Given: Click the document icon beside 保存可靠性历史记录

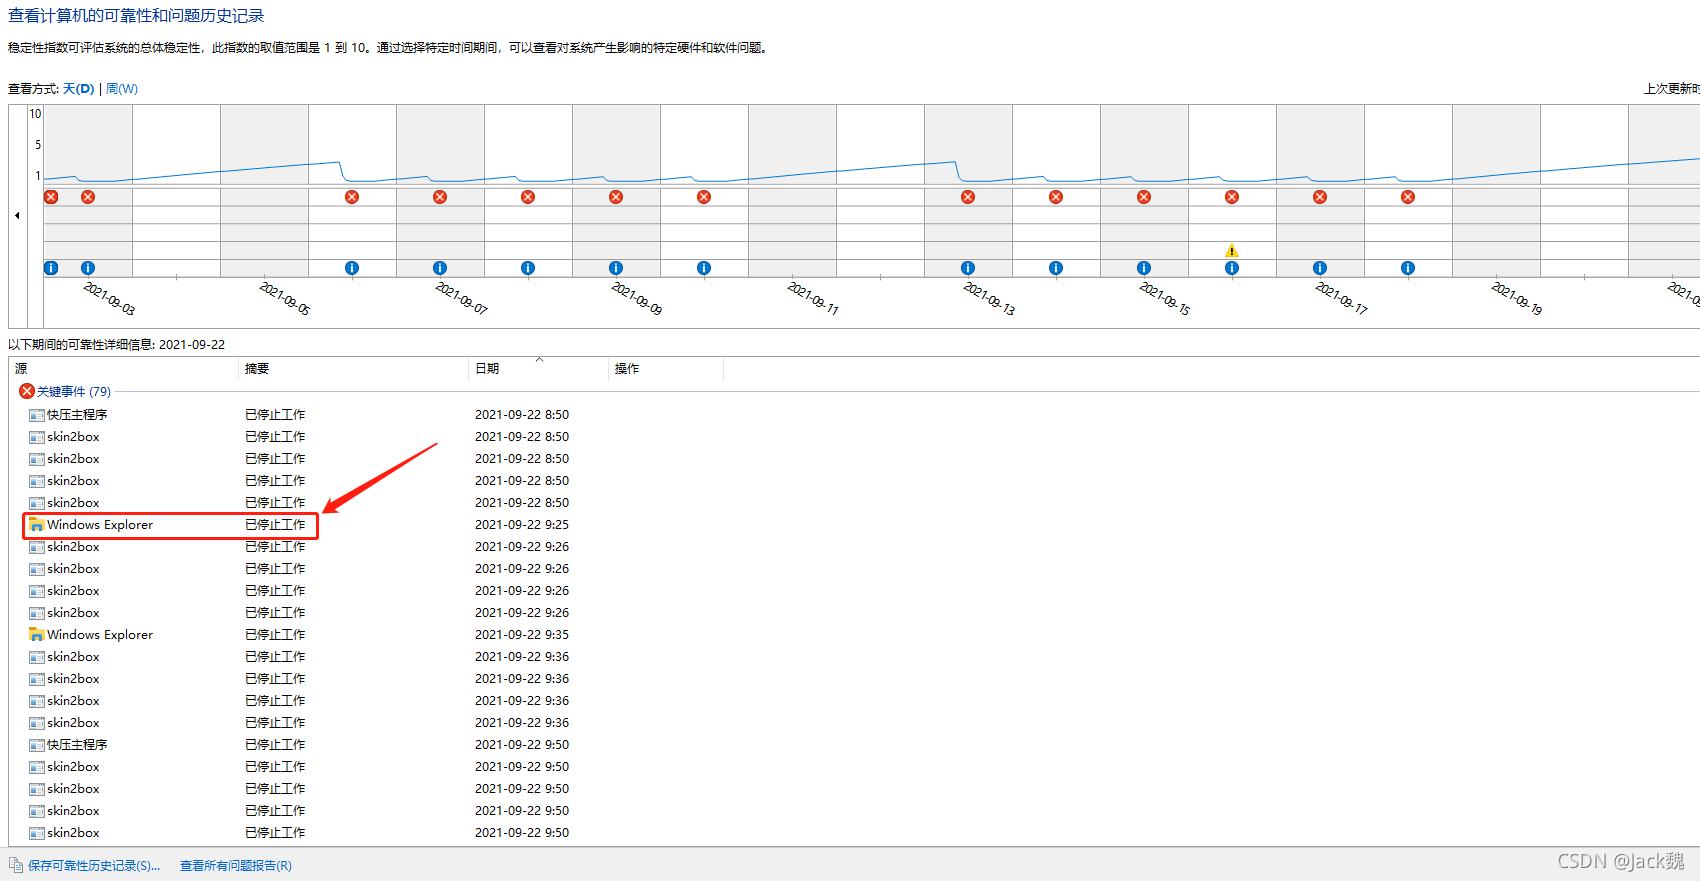Looking at the screenshot, I should point(16,865).
